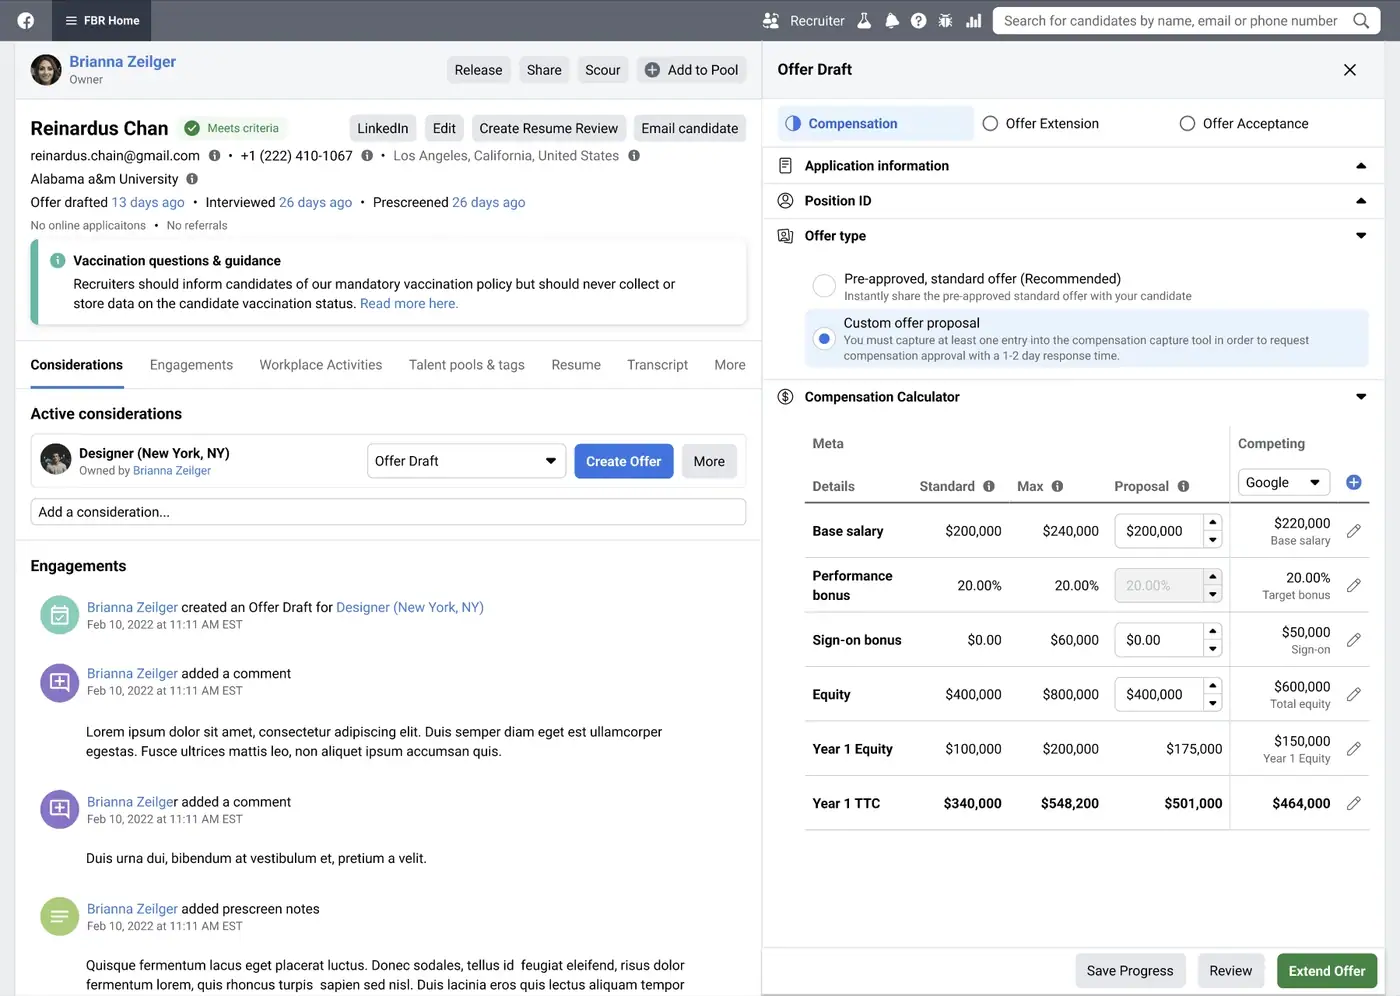Open the Recruiter people icon in top bar
The width and height of the screenshot is (1400, 996).
(771, 20)
